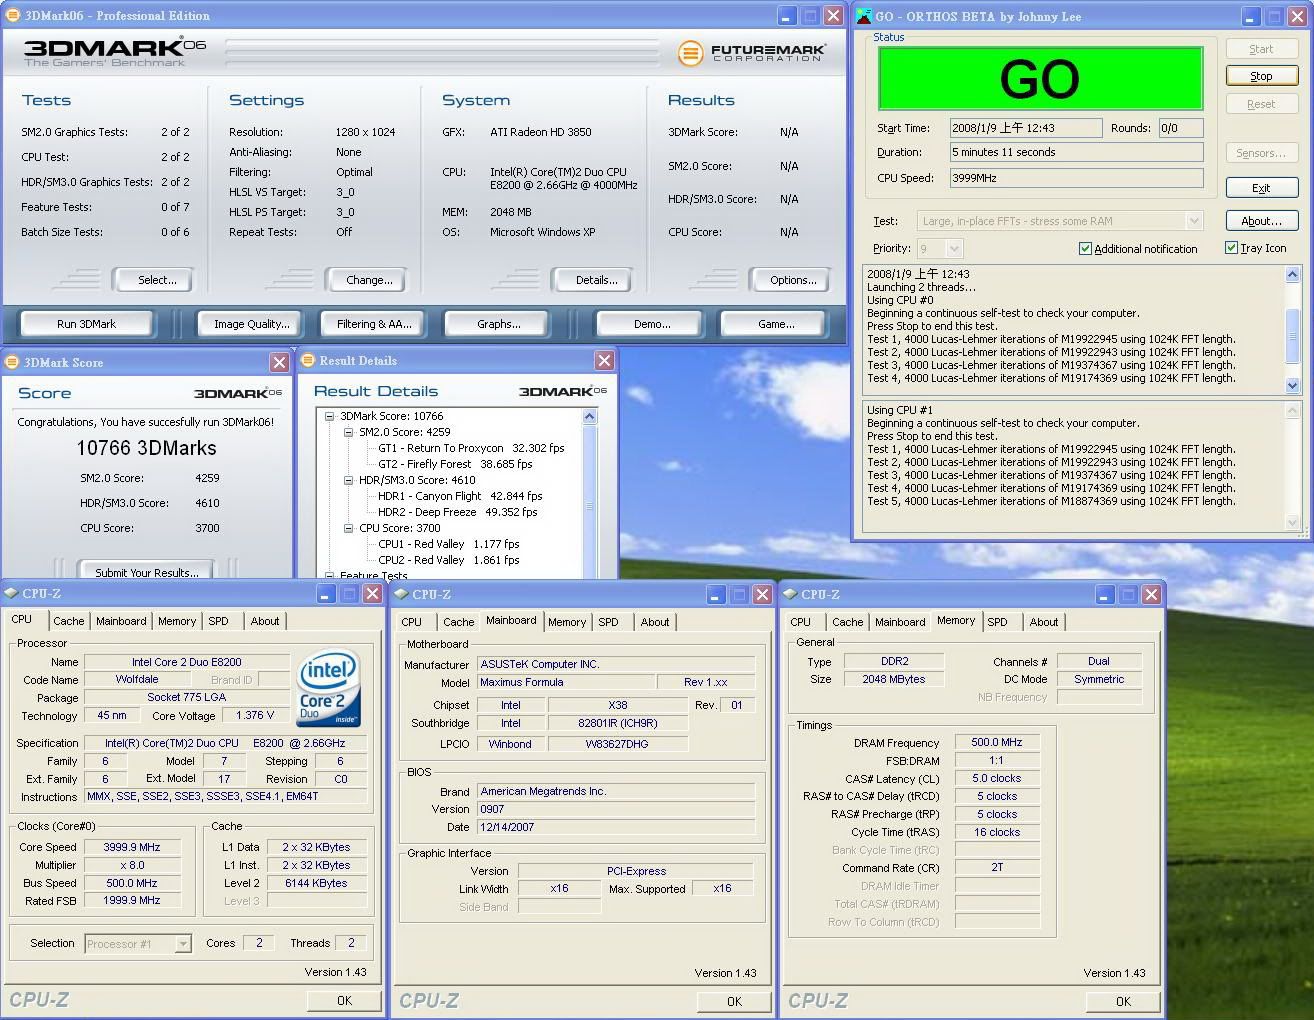Click DRAM Frequency 500.0 MHz value
Screen dimensions: 1314x1020
[997, 742]
